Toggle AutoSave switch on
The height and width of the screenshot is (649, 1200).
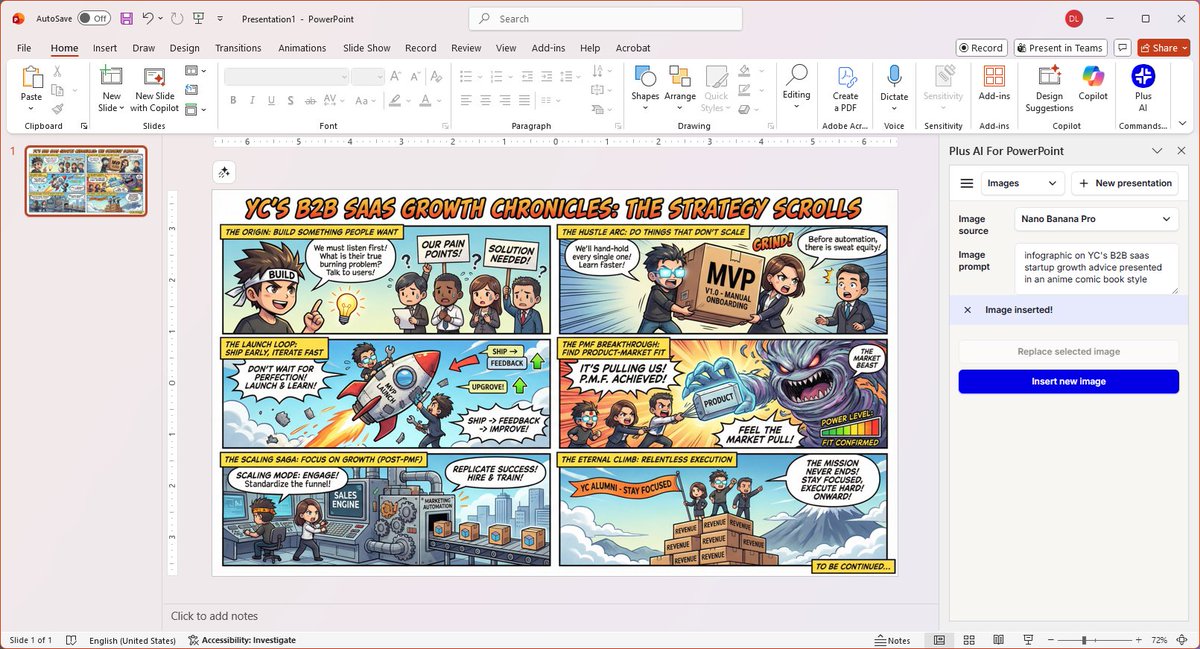coord(94,19)
